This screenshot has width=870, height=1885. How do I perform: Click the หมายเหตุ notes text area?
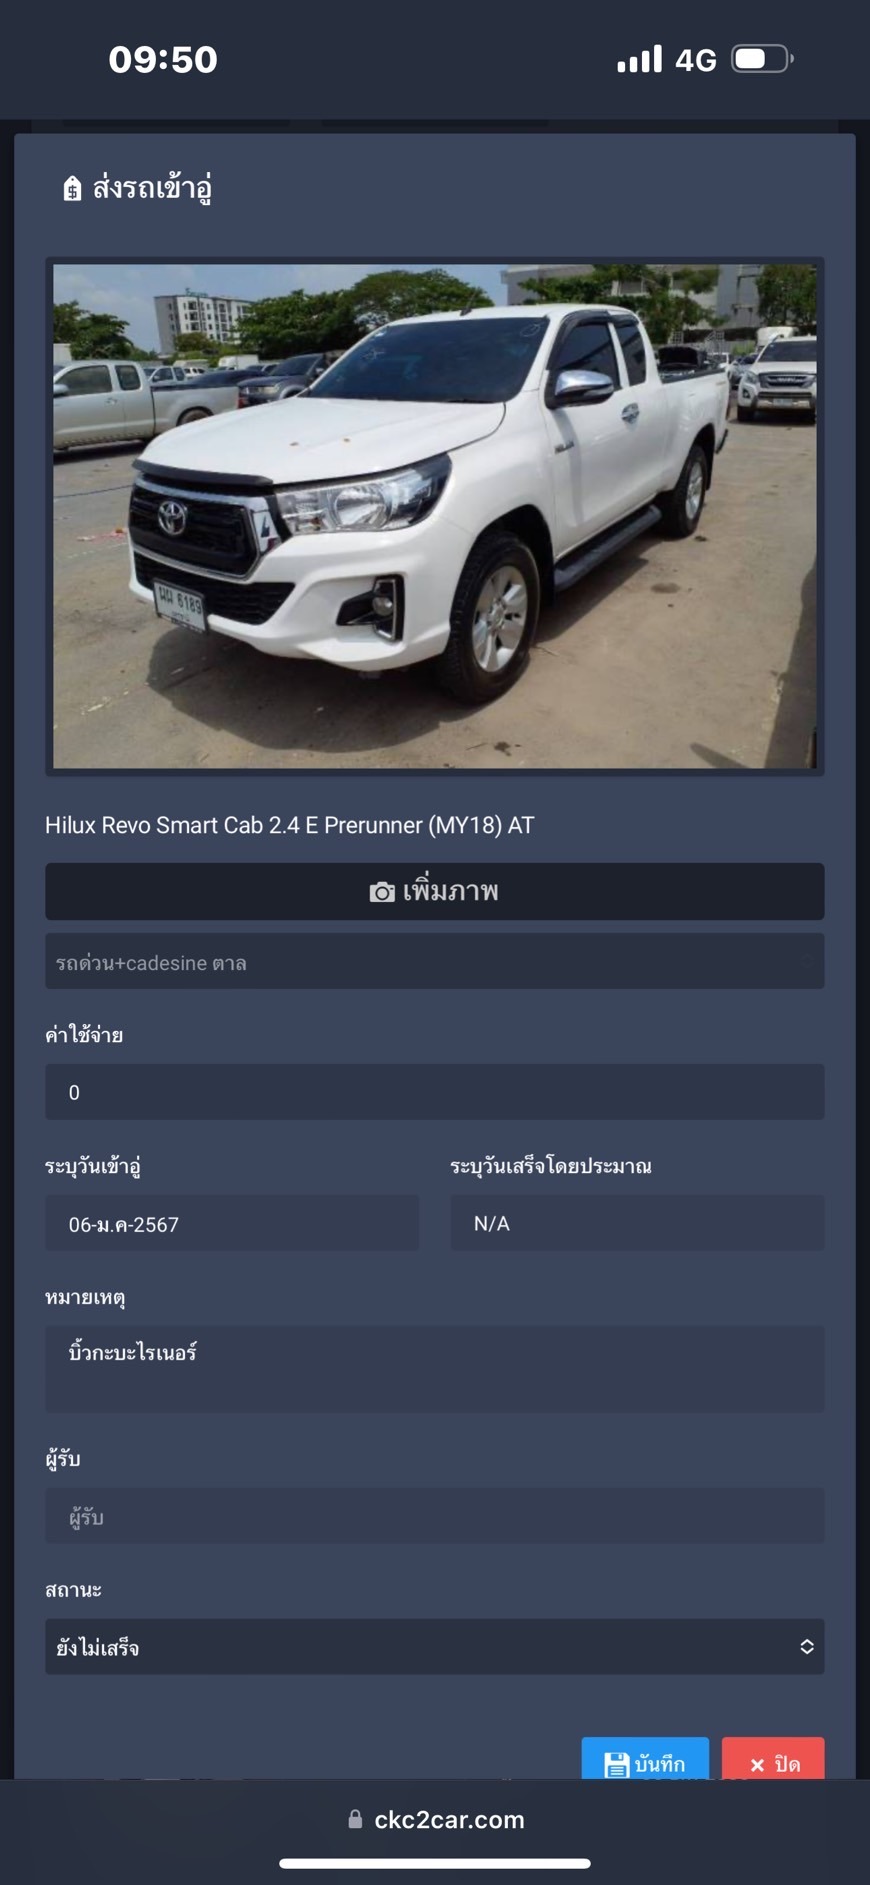pyautogui.click(x=435, y=1369)
